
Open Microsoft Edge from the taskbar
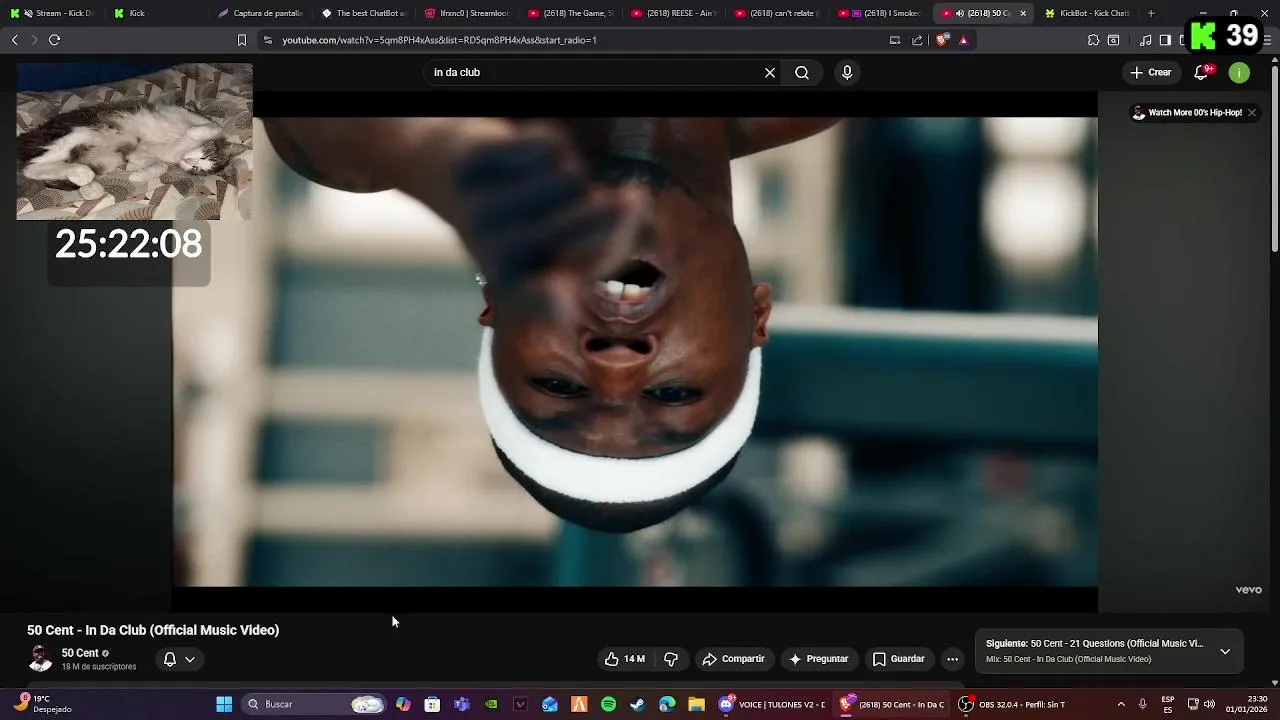(667, 704)
